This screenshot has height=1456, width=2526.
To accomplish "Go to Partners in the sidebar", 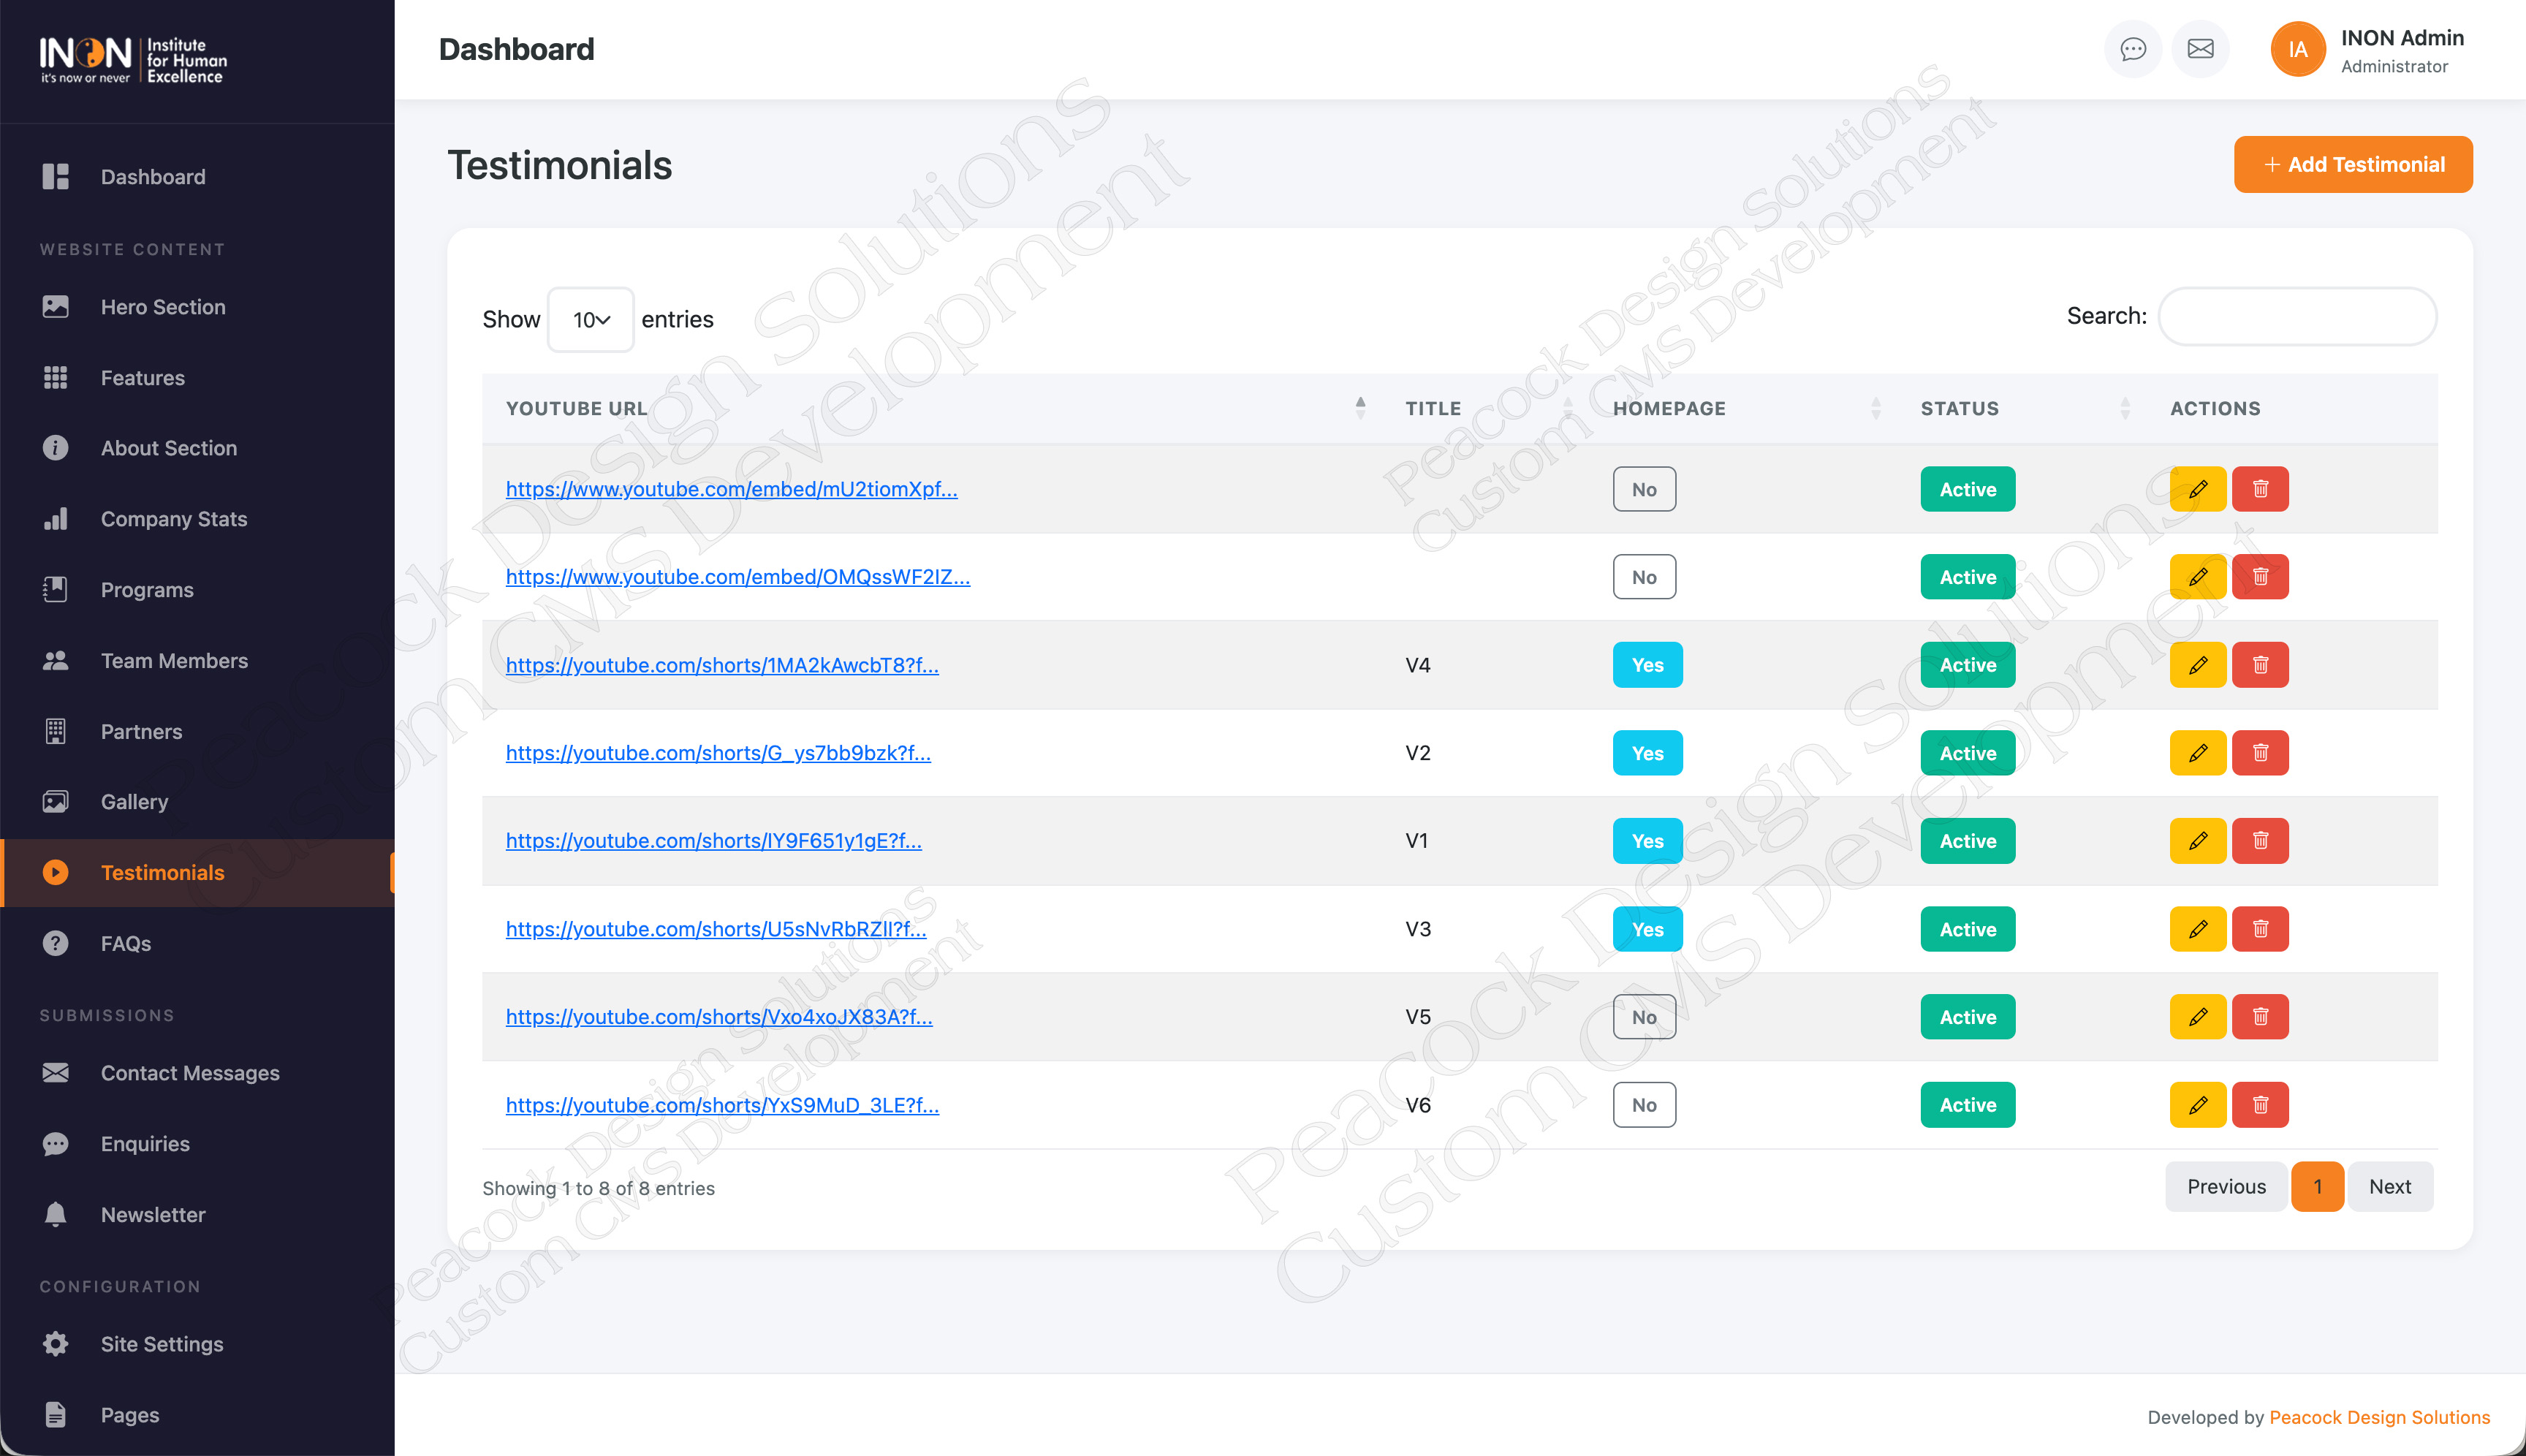I will click(197, 732).
